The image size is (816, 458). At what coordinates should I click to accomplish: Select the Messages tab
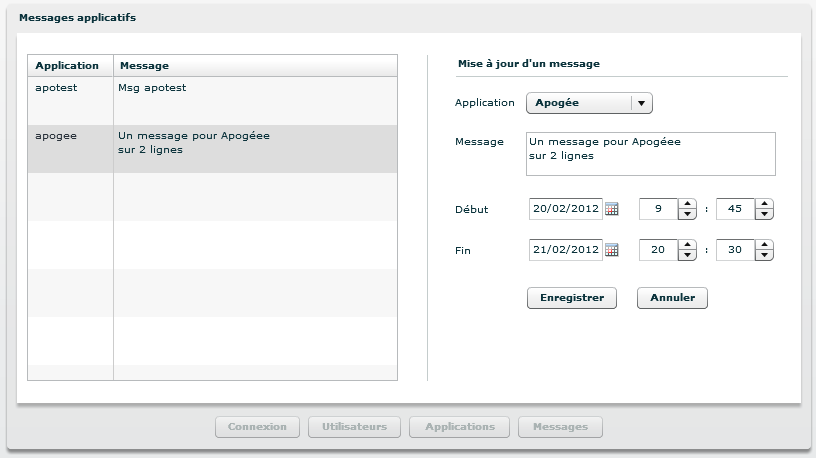pyautogui.click(x=560, y=427)
